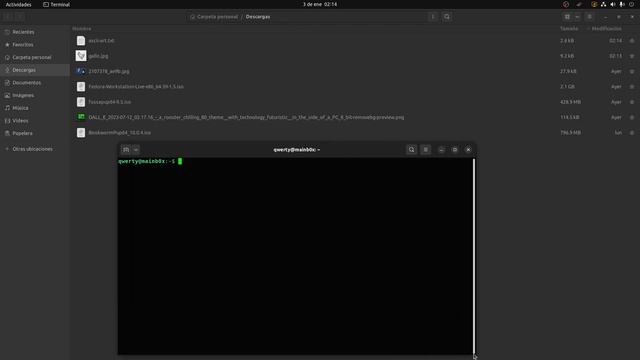Open search in the terminal header bar
Screen dimensions: 640x360
tap(411, 150)
